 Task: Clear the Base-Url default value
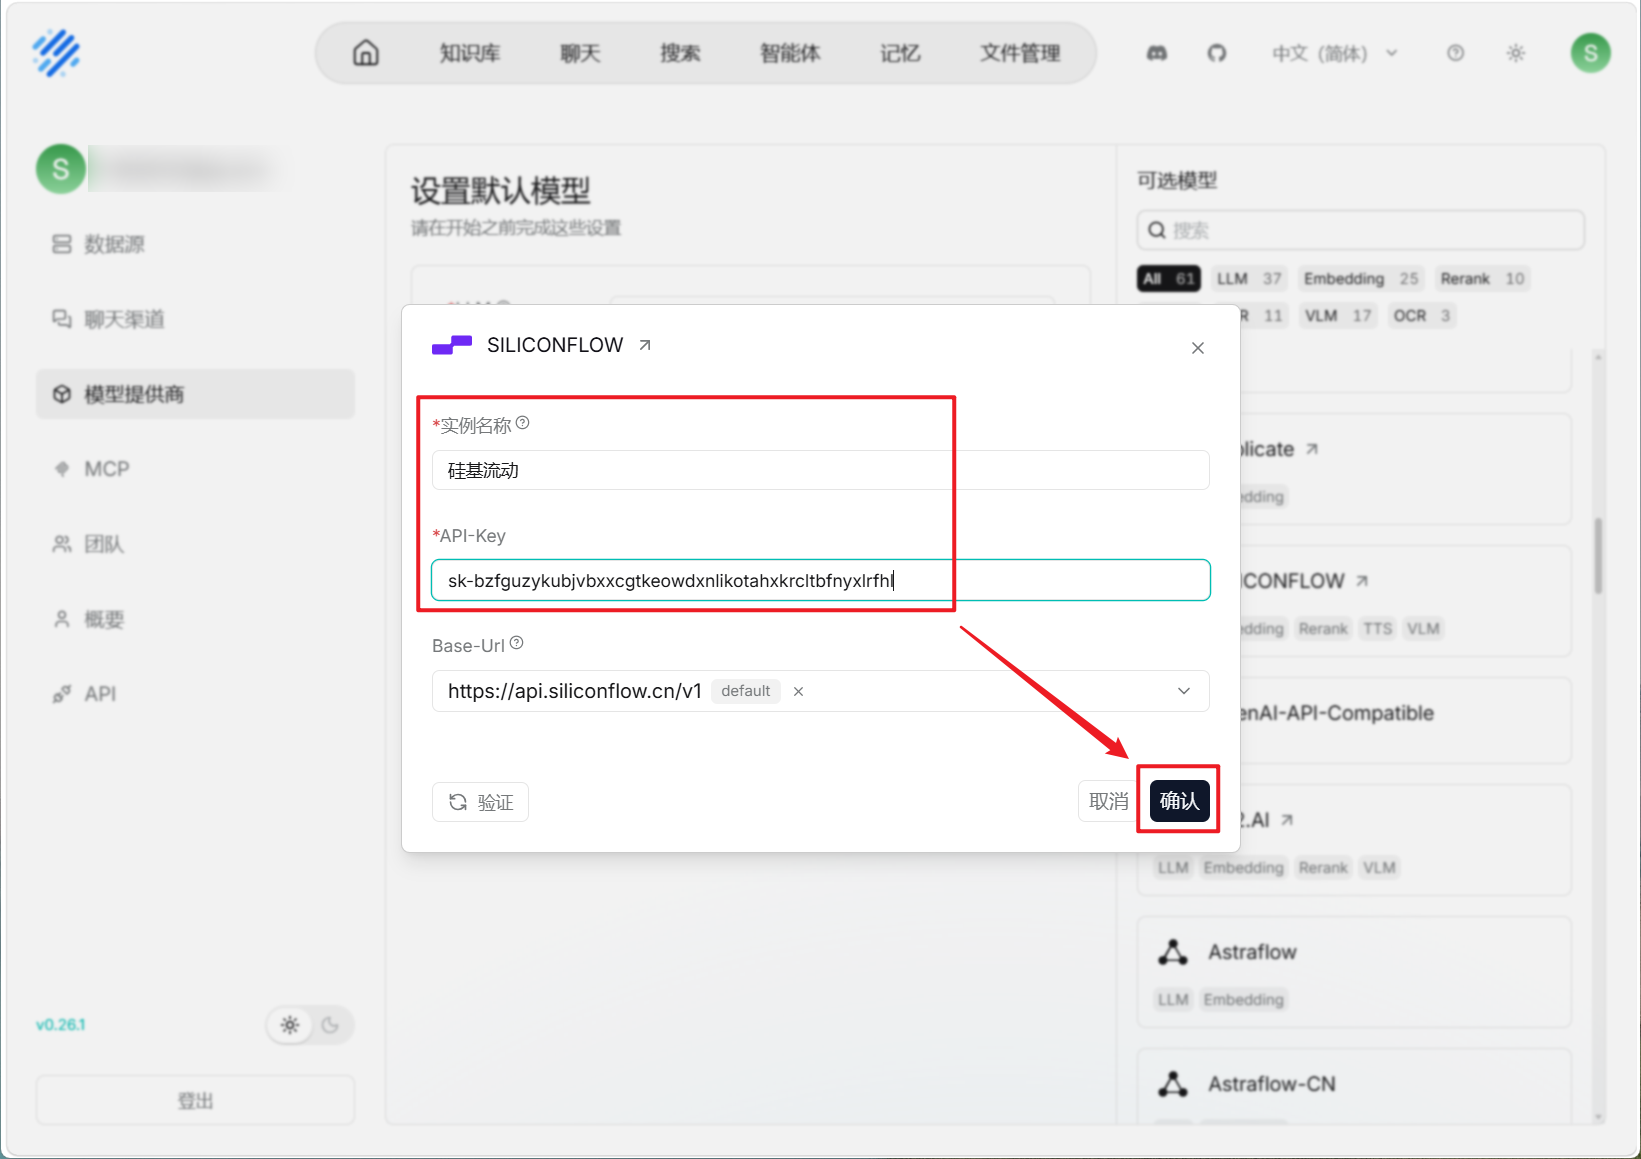click(798, 691)
